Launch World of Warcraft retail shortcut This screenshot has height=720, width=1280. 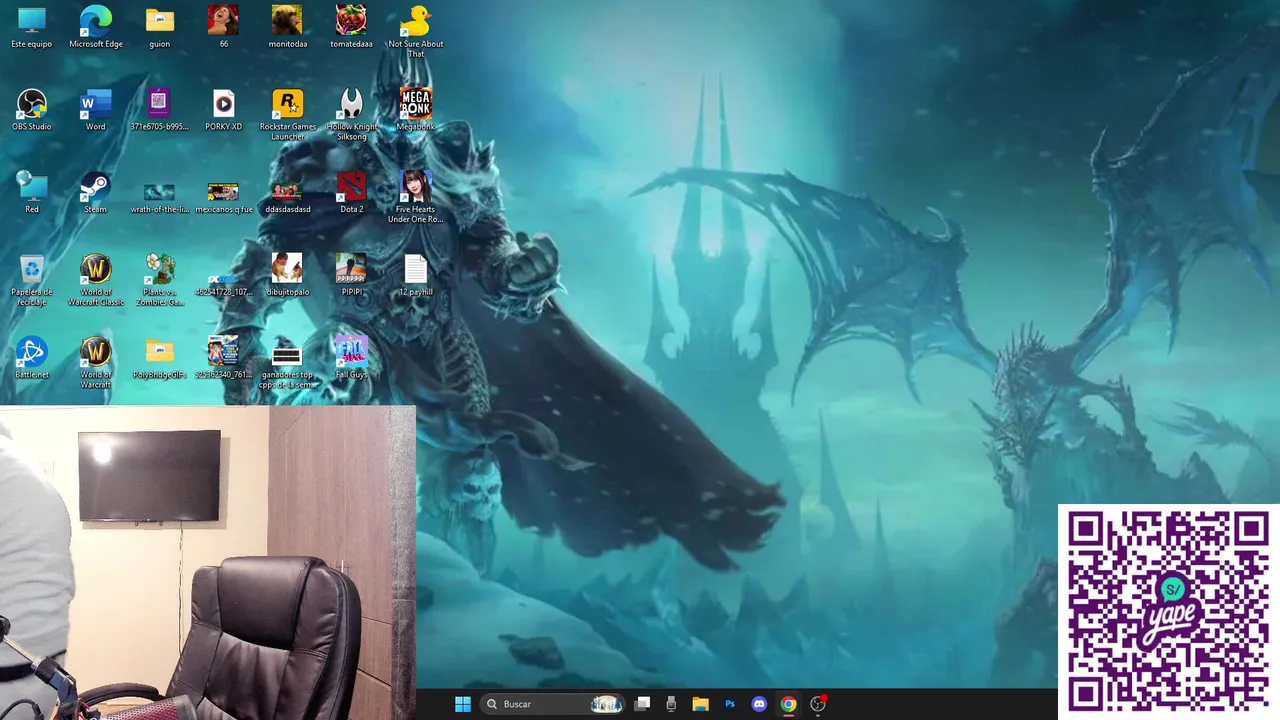click(x=96, y=363)
